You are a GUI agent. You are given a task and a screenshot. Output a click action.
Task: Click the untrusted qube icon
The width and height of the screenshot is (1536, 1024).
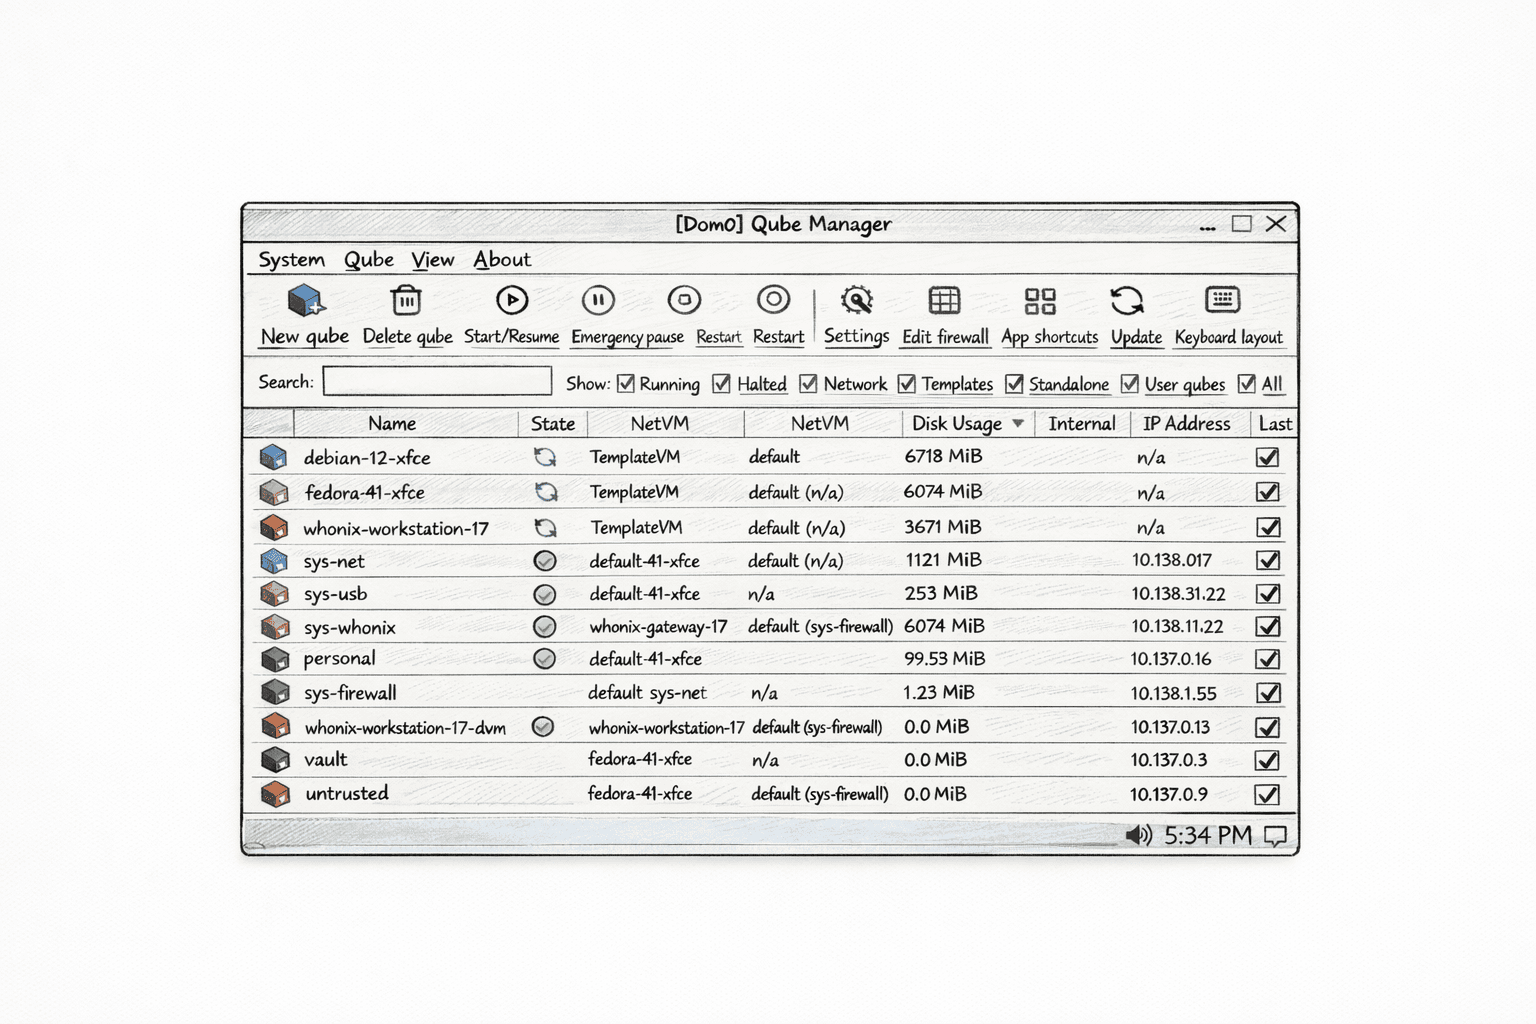274,794
